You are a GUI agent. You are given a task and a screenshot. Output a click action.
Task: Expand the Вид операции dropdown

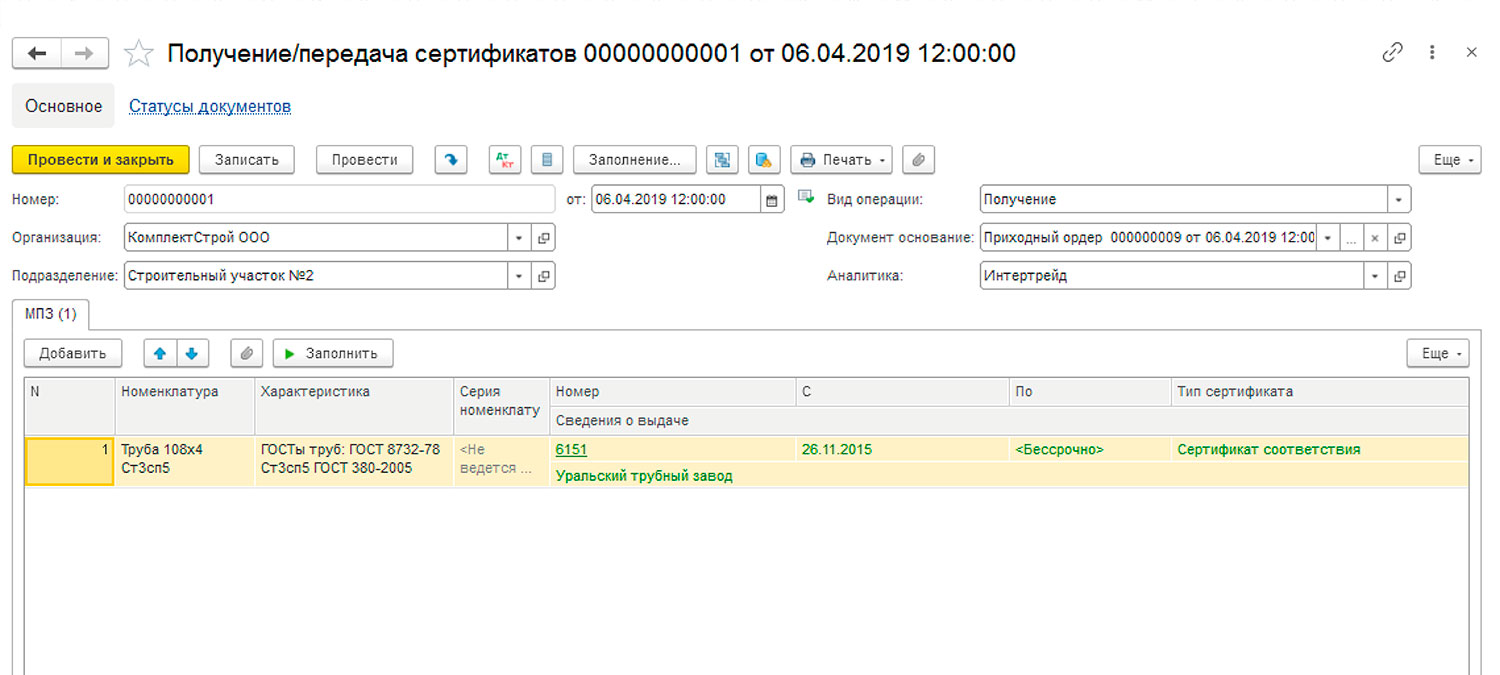click(1398, 200)
